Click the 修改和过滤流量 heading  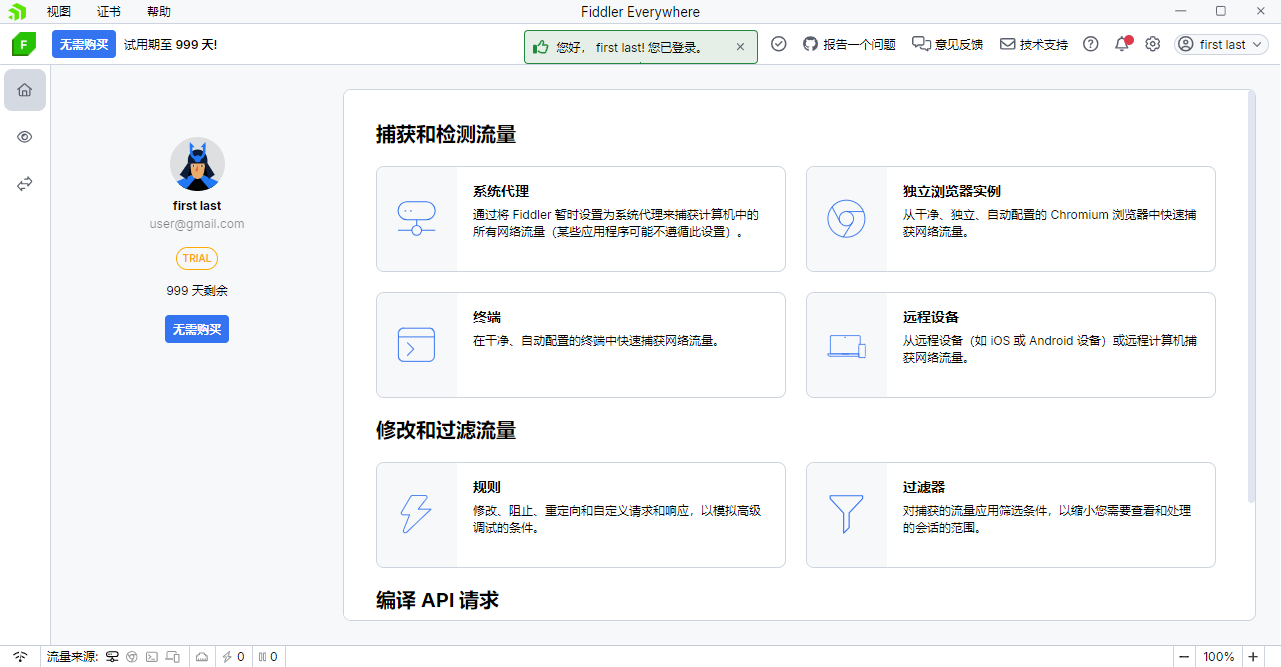(446, 430)
